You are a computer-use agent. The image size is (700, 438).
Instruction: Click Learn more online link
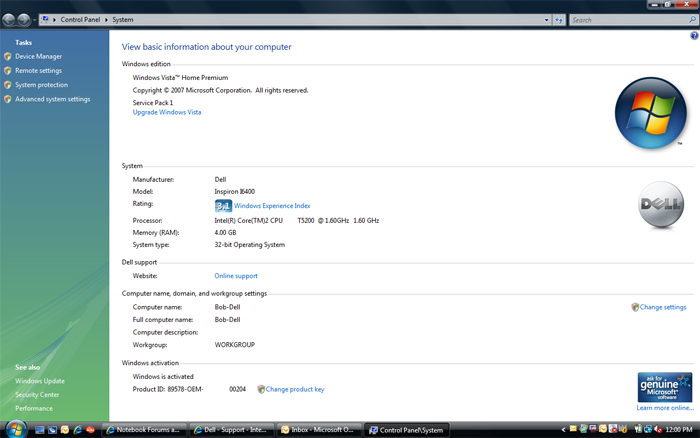[x=665, y=408]
